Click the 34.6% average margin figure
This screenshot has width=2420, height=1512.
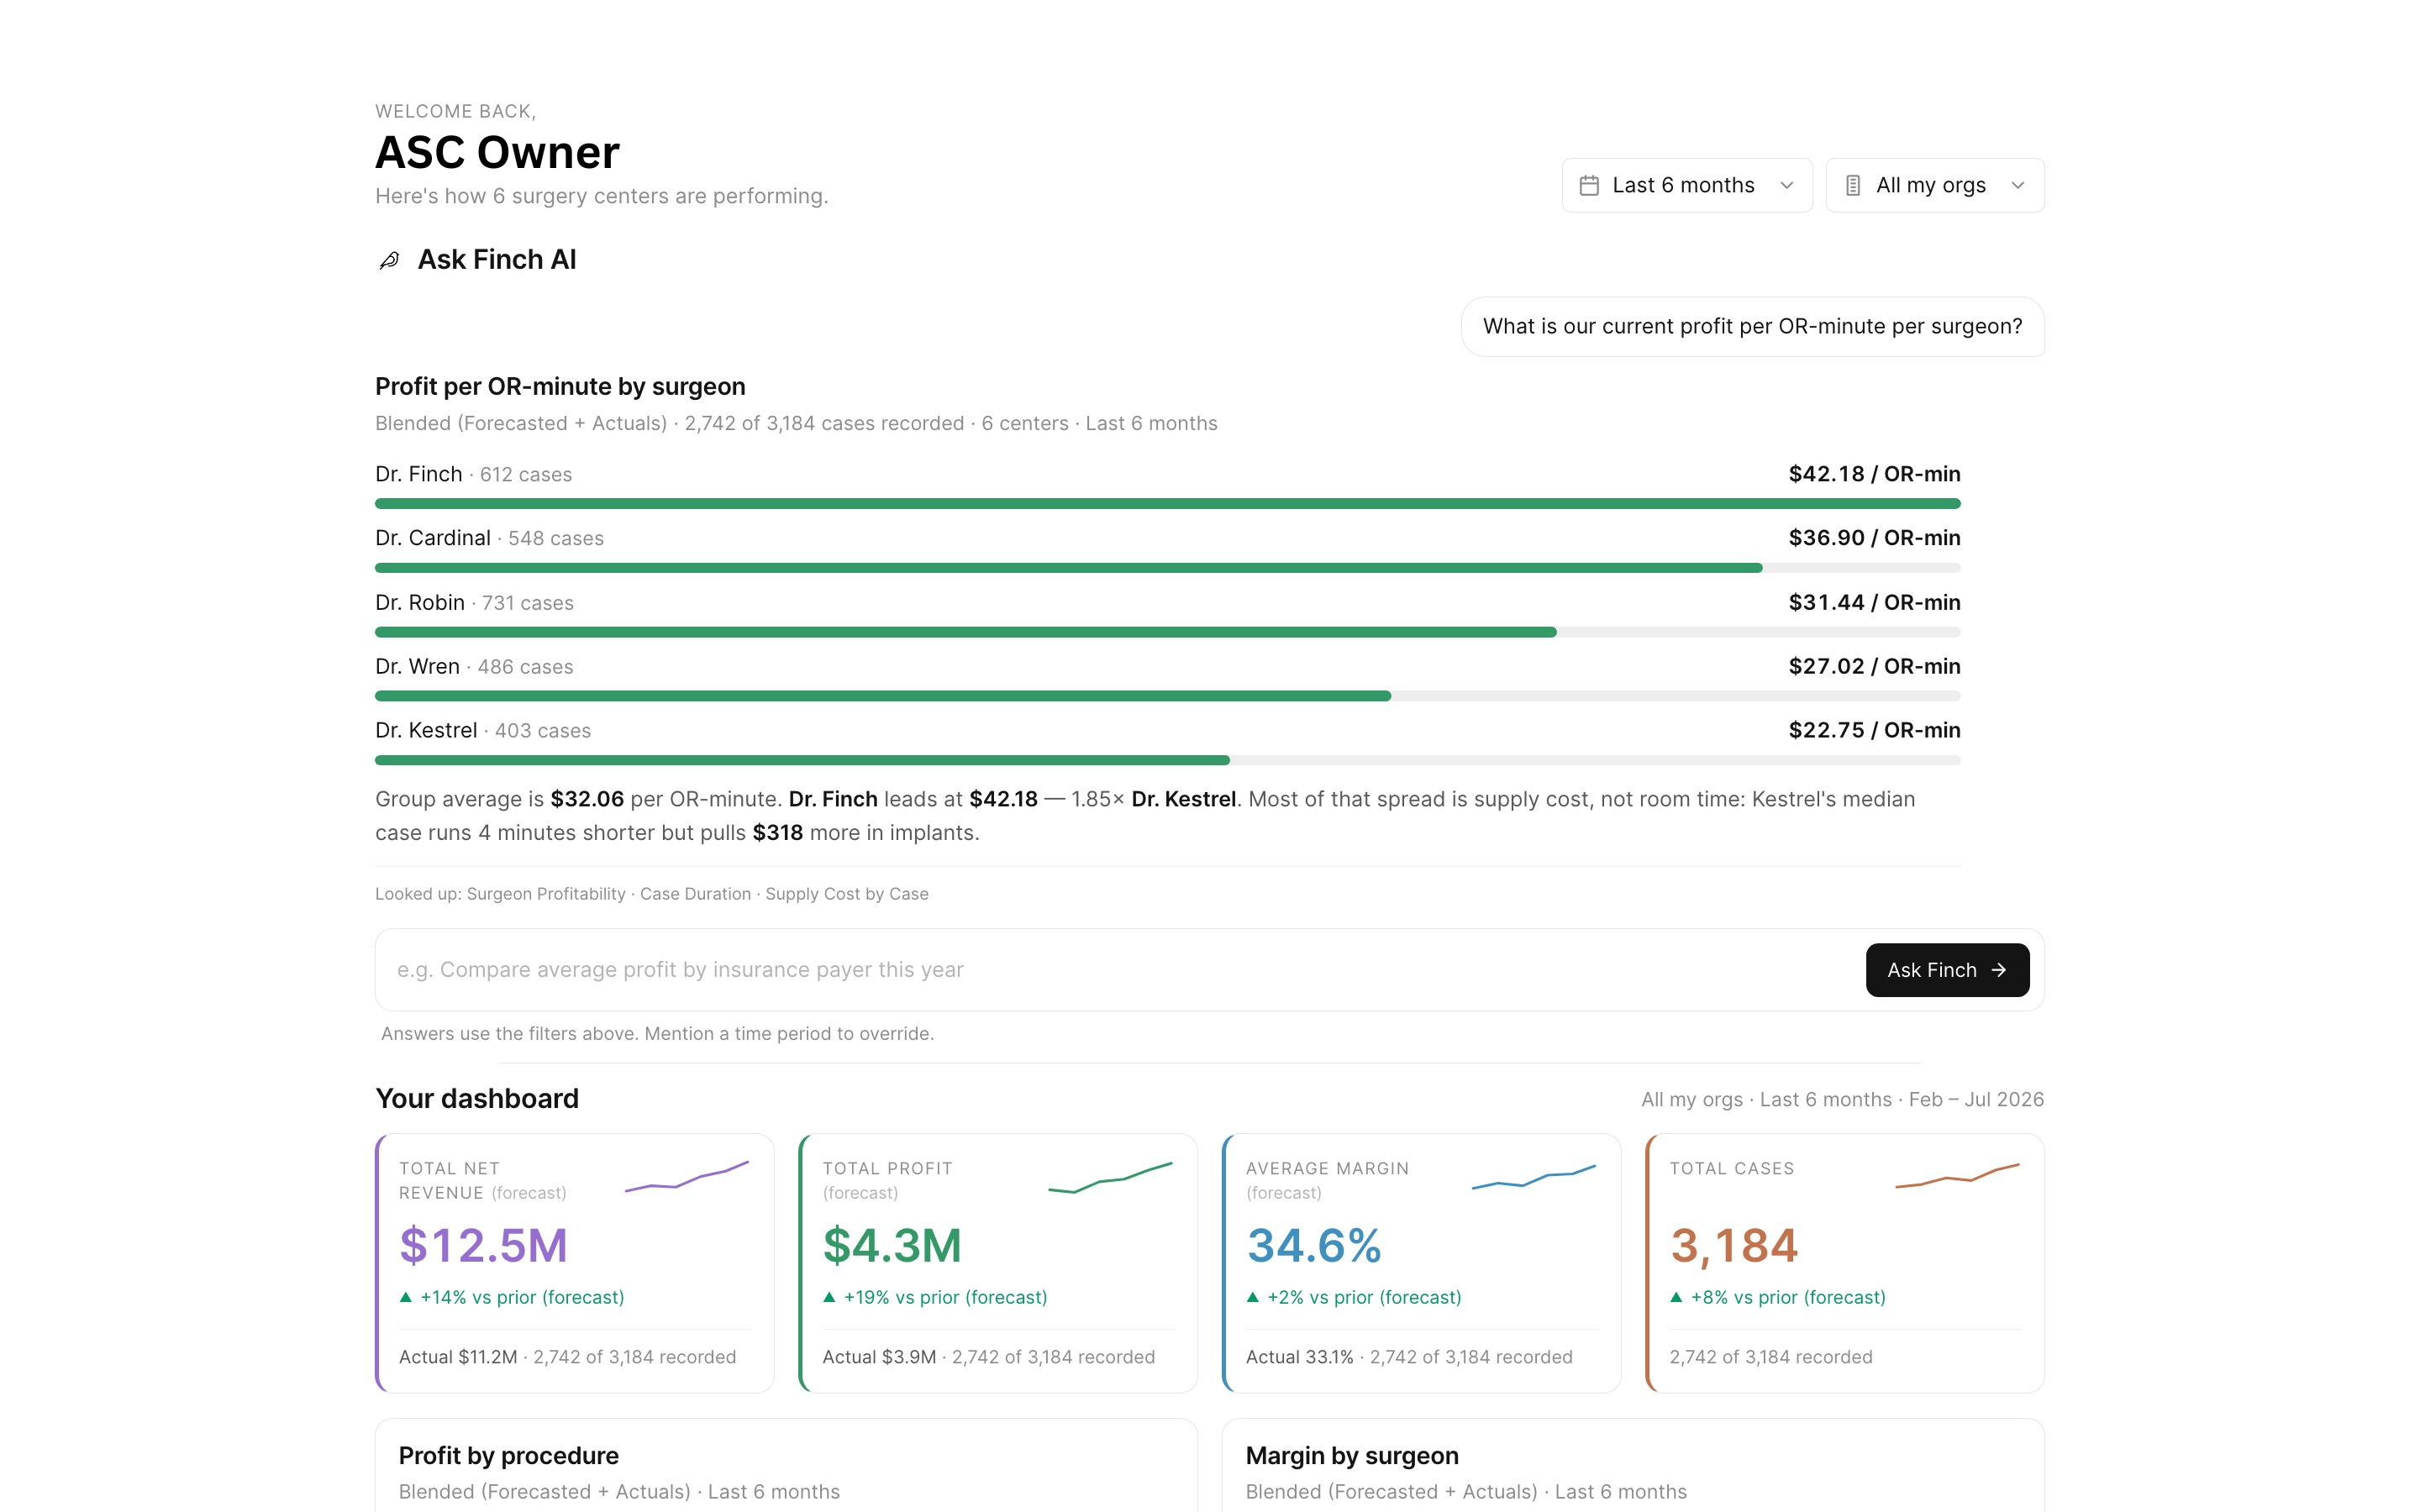tap(1314, 1246)
